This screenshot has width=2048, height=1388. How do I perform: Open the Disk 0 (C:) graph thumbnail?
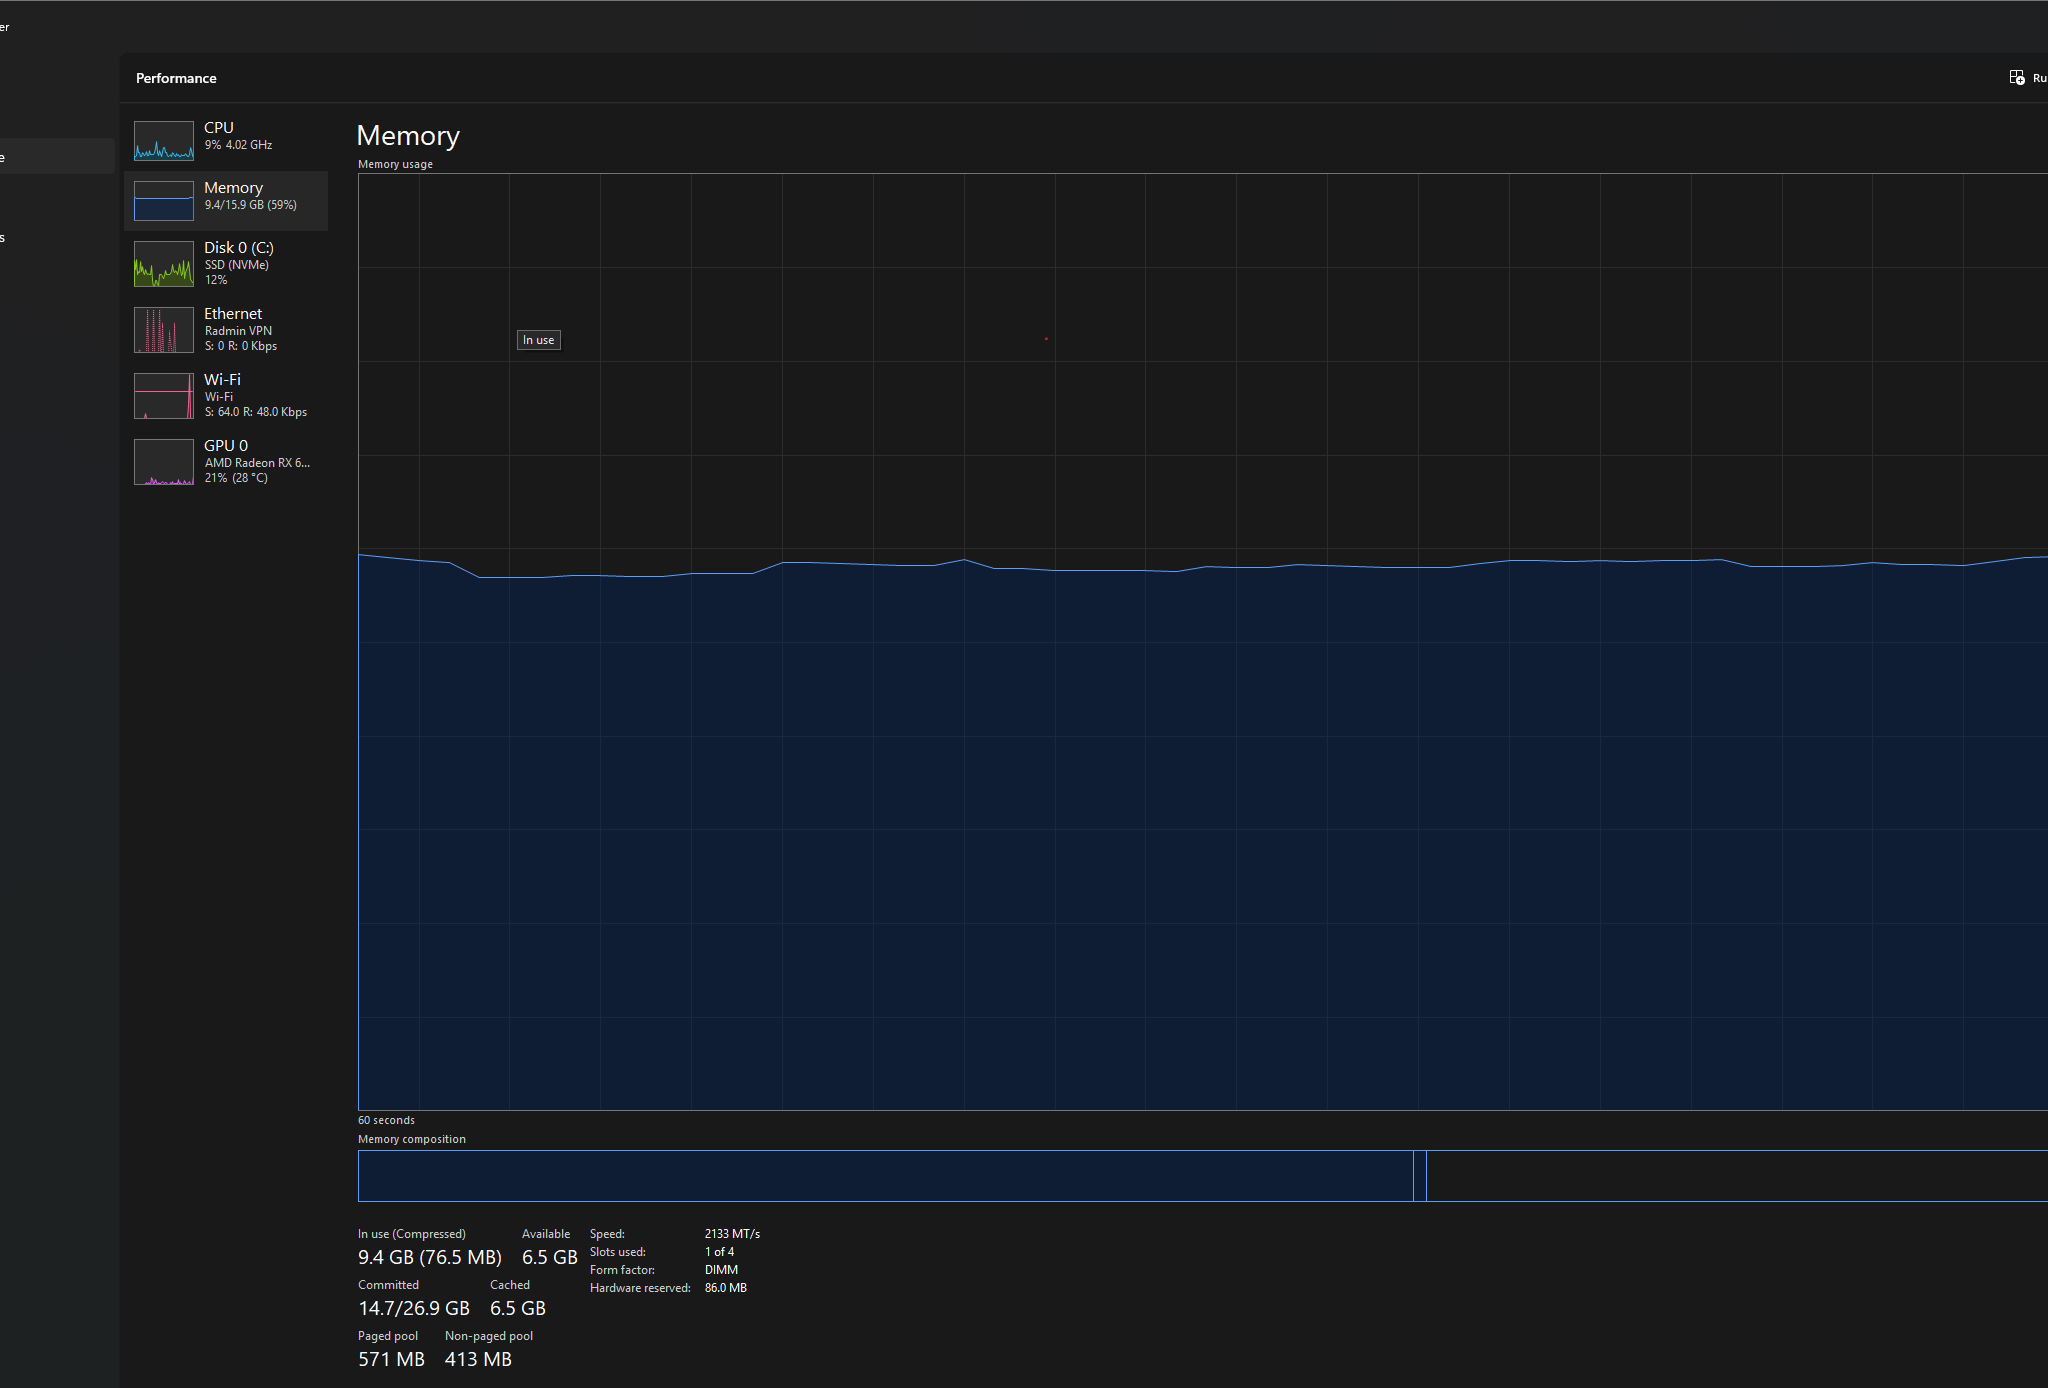pos(164,264)
